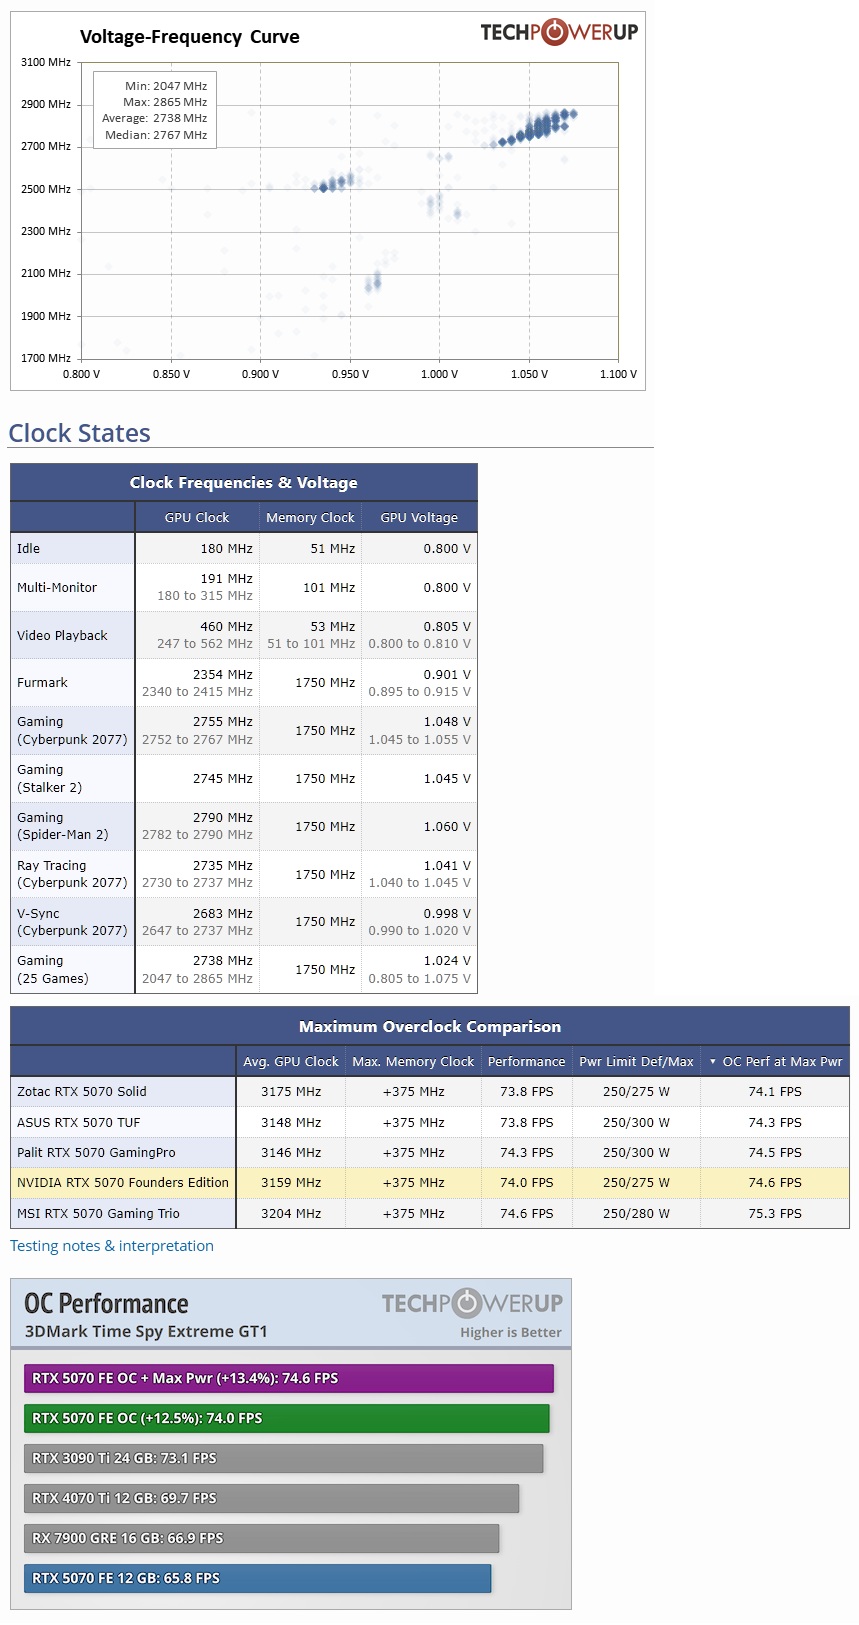Click the OC Performance chart title
The height and width of the screenshot is (1625, 859).
pos(106,1303)
